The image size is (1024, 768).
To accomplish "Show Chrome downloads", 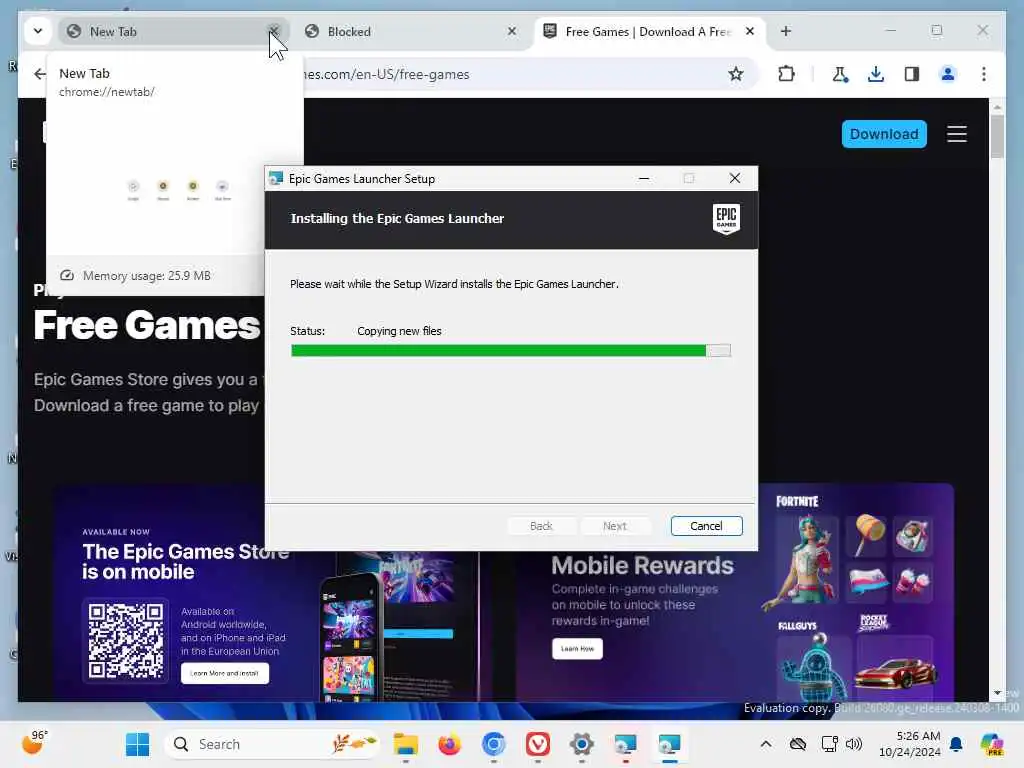I will tap(876, 74).
